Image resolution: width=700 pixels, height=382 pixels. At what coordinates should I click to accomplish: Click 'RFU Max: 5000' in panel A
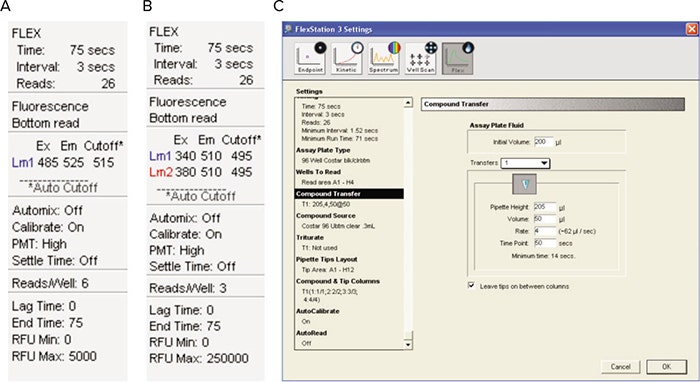[54, 356]
